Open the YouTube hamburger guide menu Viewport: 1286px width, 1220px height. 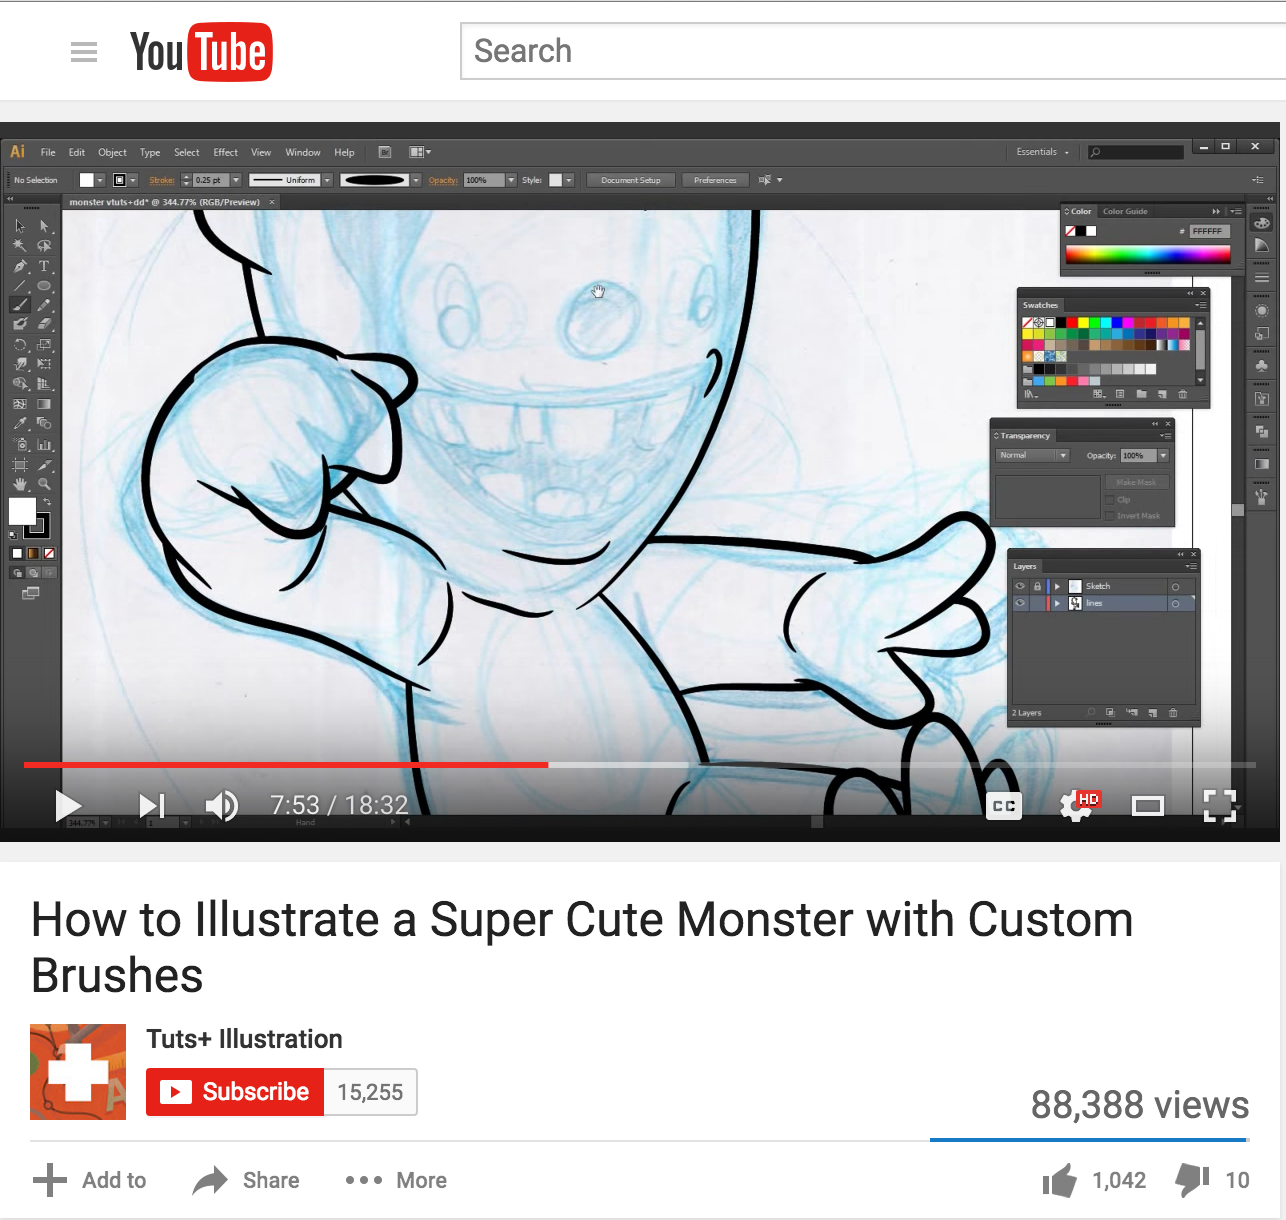click(84, 52)
